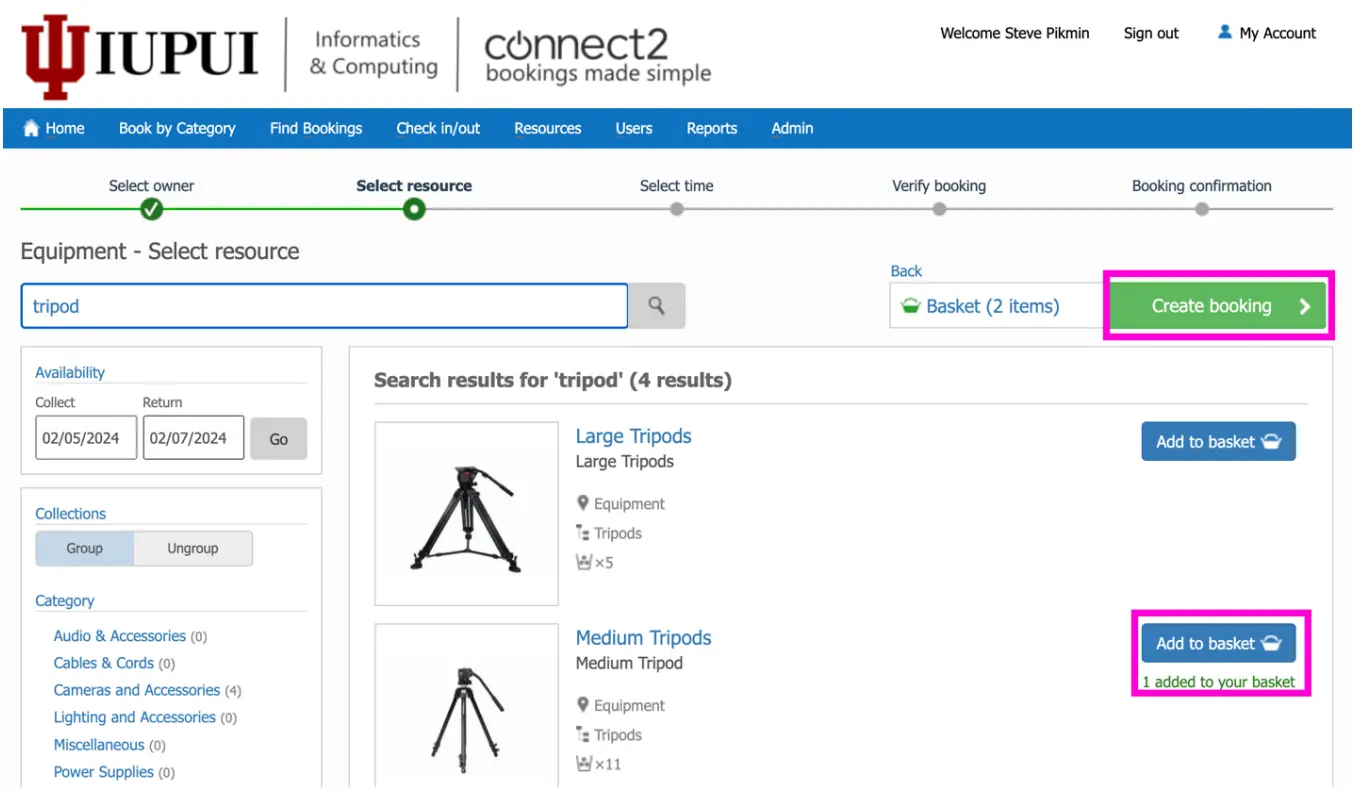Click the Welcome Steve Pikmin text
The width and height of the screenshot is (1354, 790).
point(1015,33)
